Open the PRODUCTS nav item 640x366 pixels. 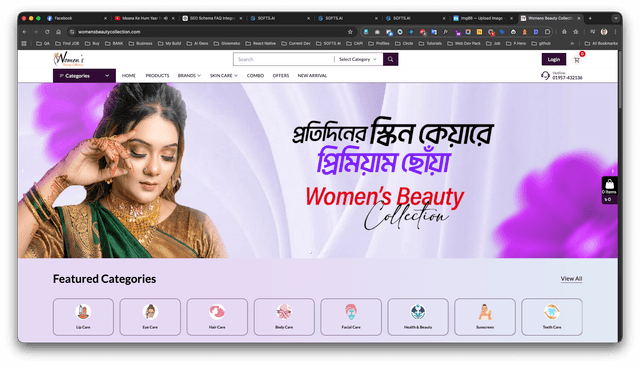click(157, 76)
